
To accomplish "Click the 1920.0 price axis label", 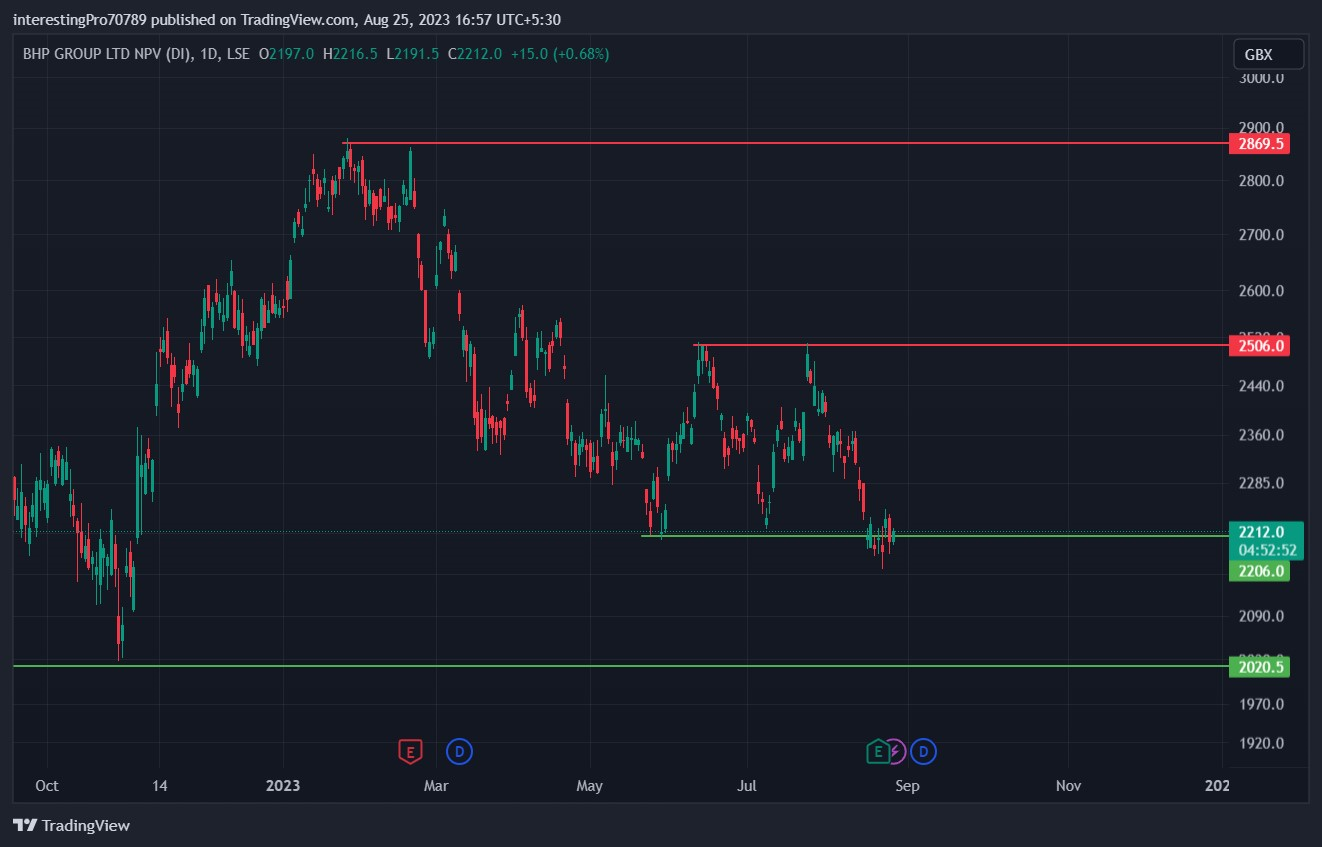I will point(1262,743).
